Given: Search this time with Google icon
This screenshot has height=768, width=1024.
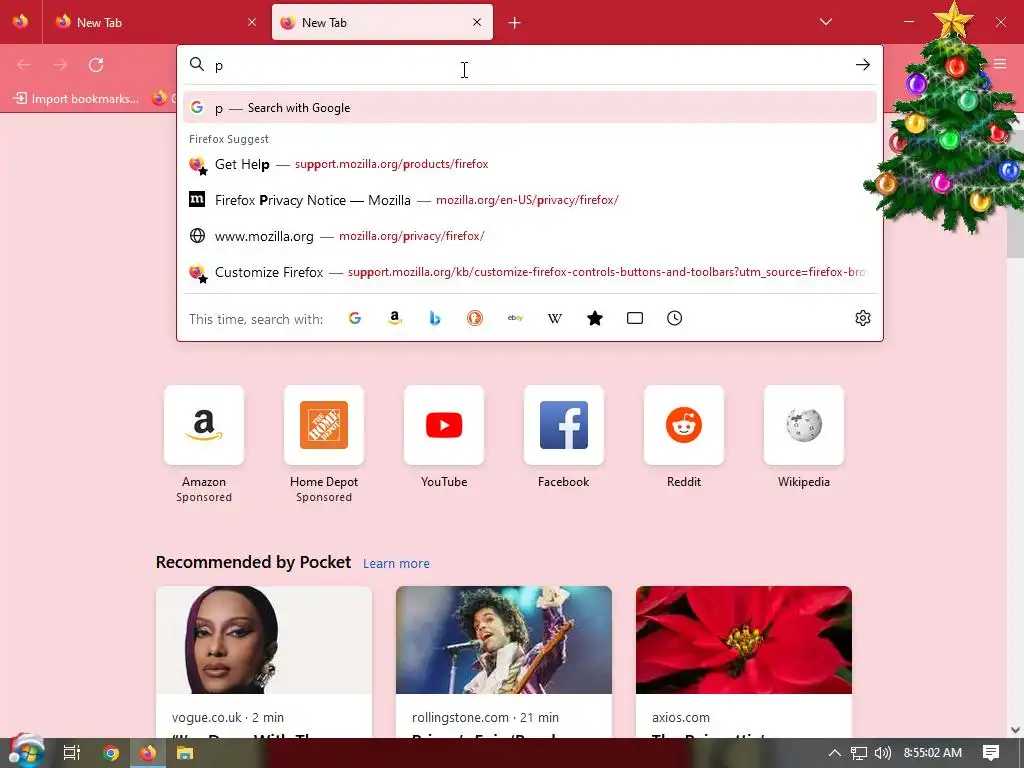Looking at the screenshot, I should click(355, 318).
